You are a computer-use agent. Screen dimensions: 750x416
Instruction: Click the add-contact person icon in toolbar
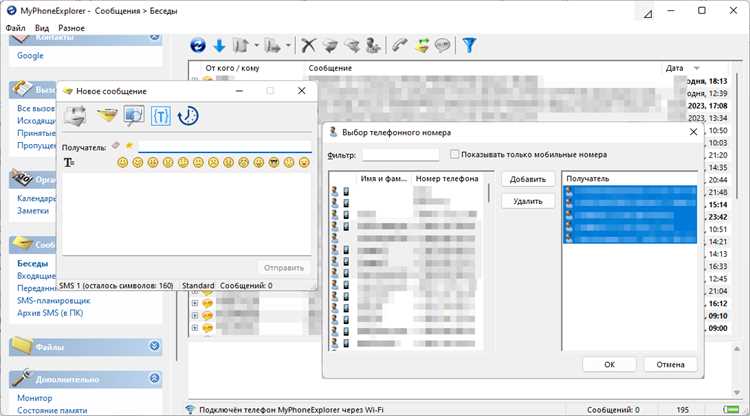(373, 45)
